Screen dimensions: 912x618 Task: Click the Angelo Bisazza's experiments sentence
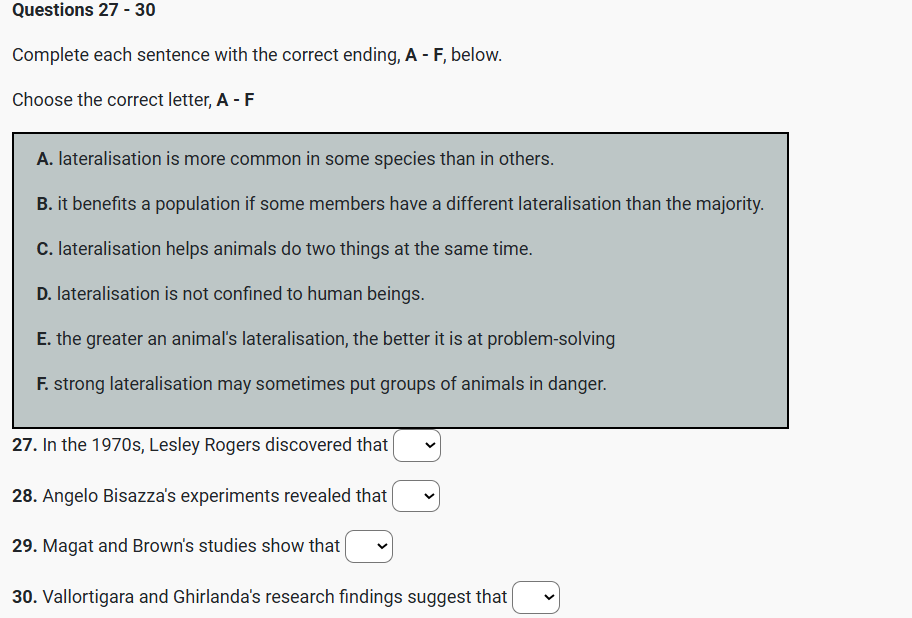pyautogui.click(x=215, y=496)
